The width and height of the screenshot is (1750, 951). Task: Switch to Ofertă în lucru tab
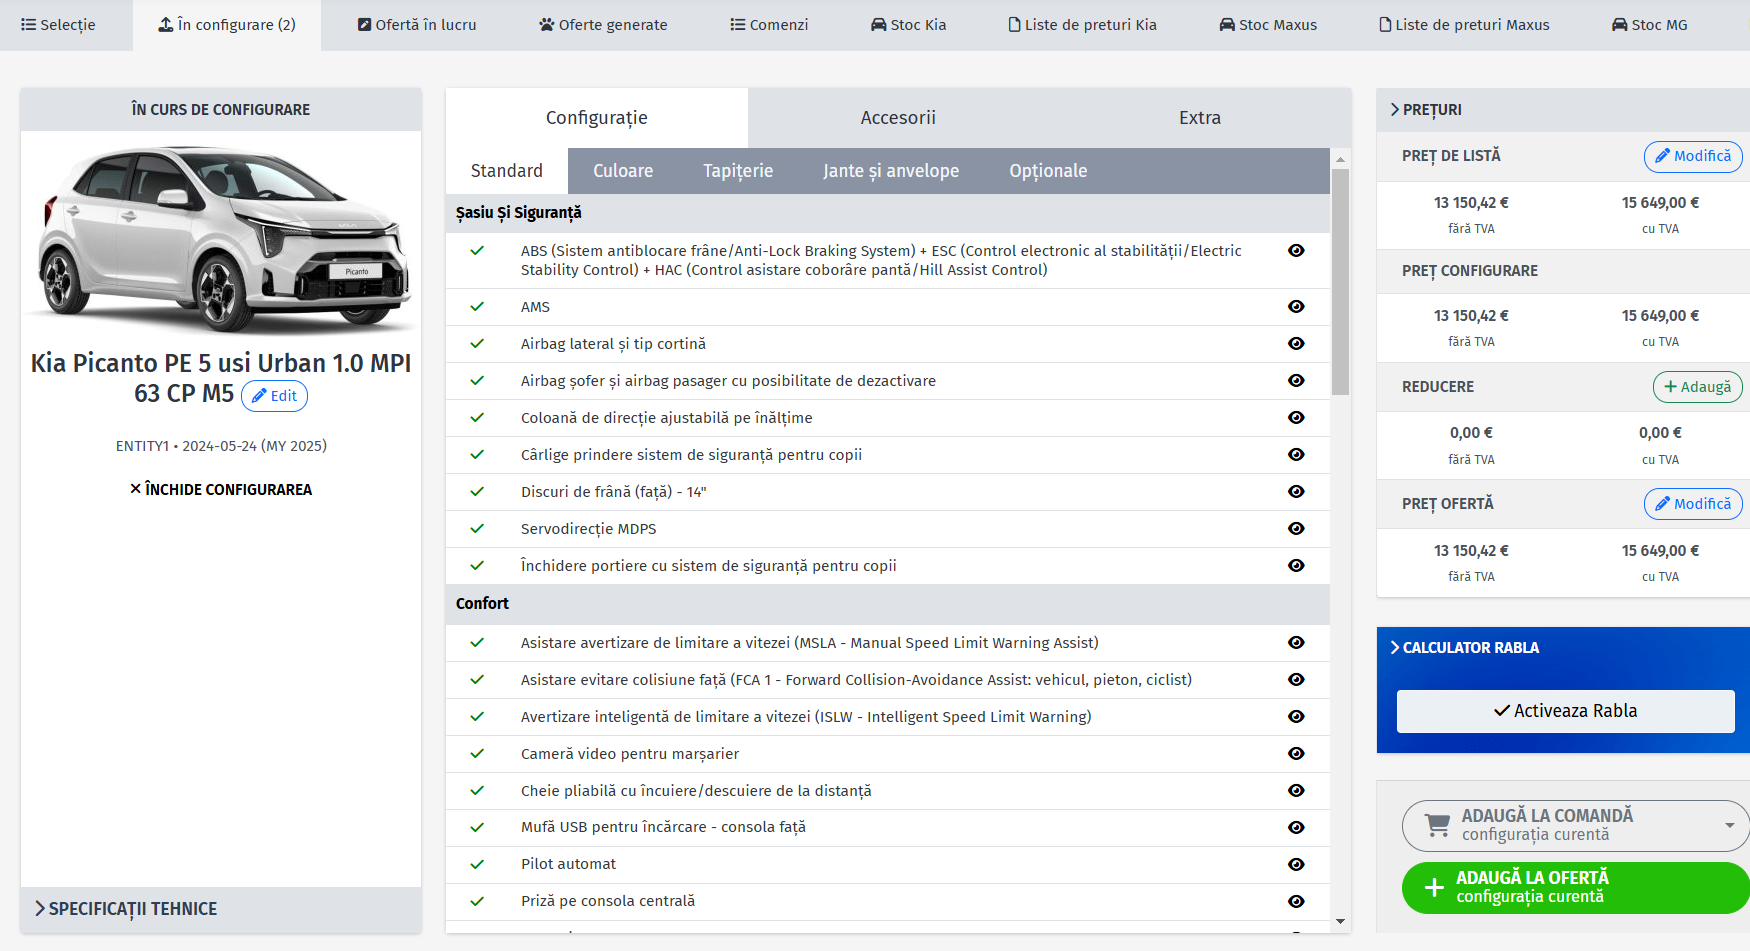click(417, 25)
